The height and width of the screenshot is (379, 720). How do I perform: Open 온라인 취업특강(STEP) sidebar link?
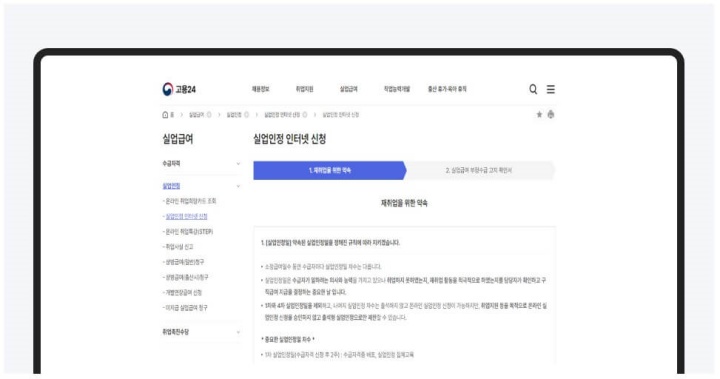(x=188, y=232)
